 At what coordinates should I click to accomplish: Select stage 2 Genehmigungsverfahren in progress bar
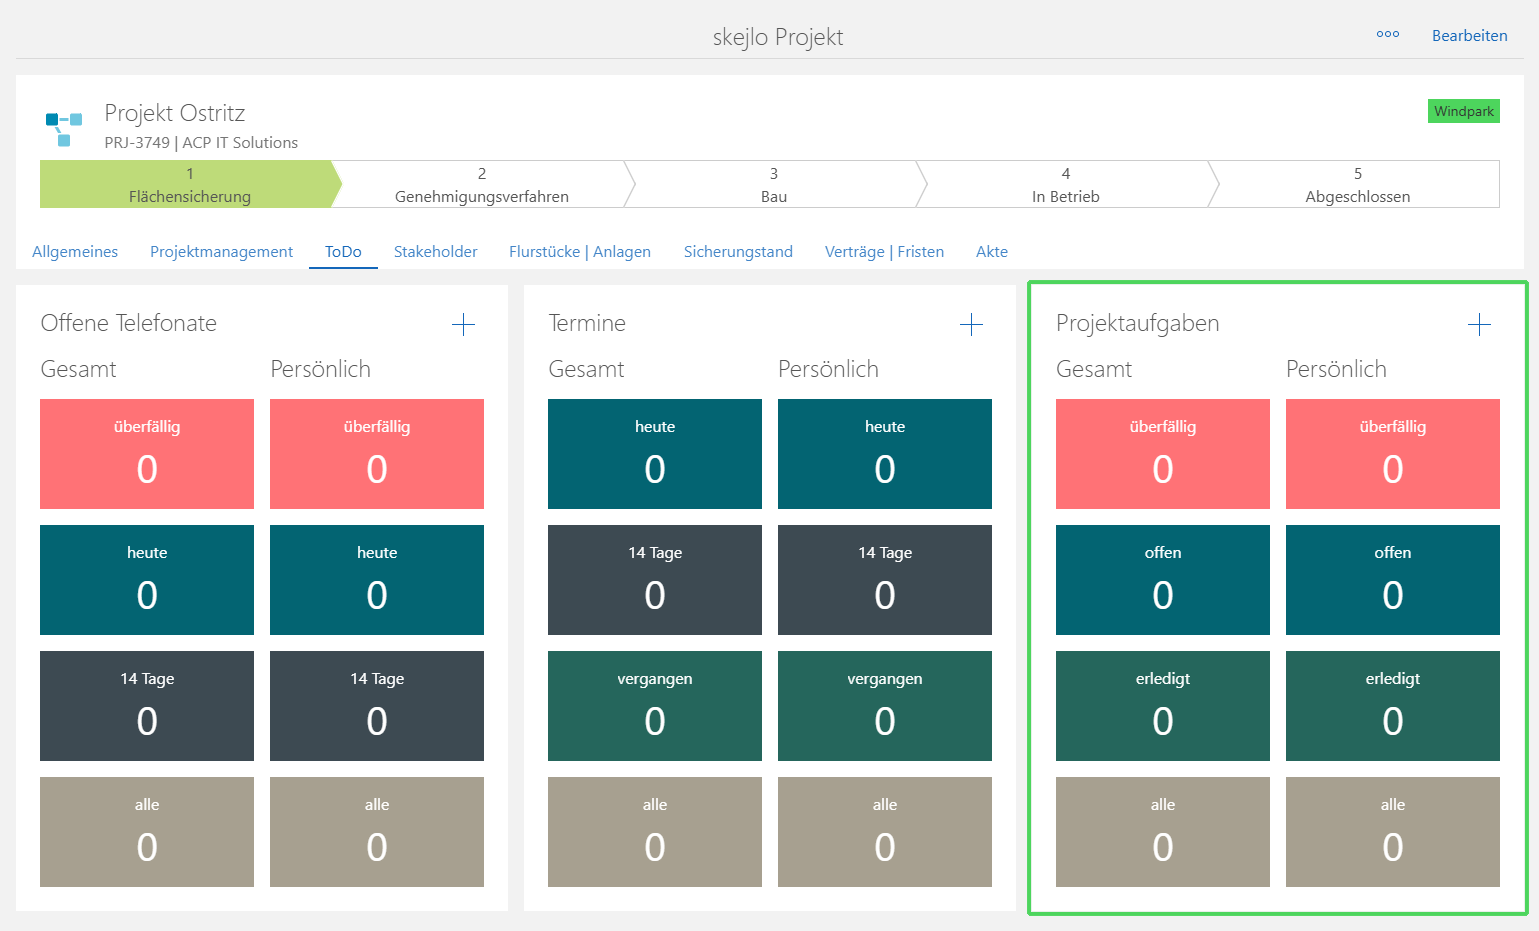point(481,185)
